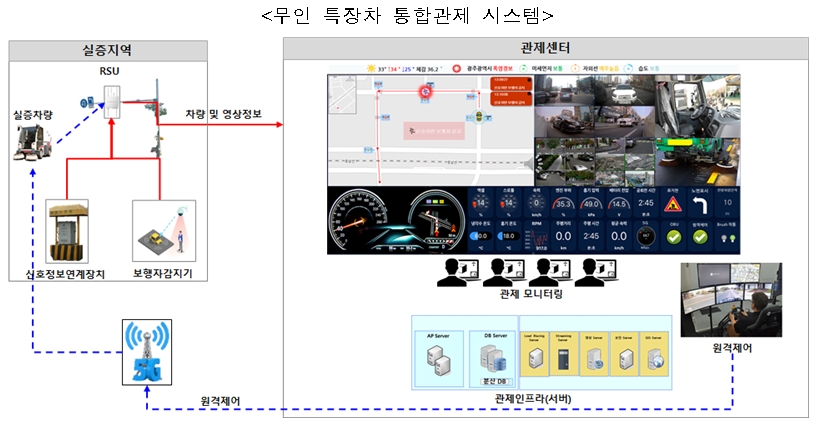821x430 pixels.
Task: Click the coolant temperature 0.0 slider pill
Action: 480,236
